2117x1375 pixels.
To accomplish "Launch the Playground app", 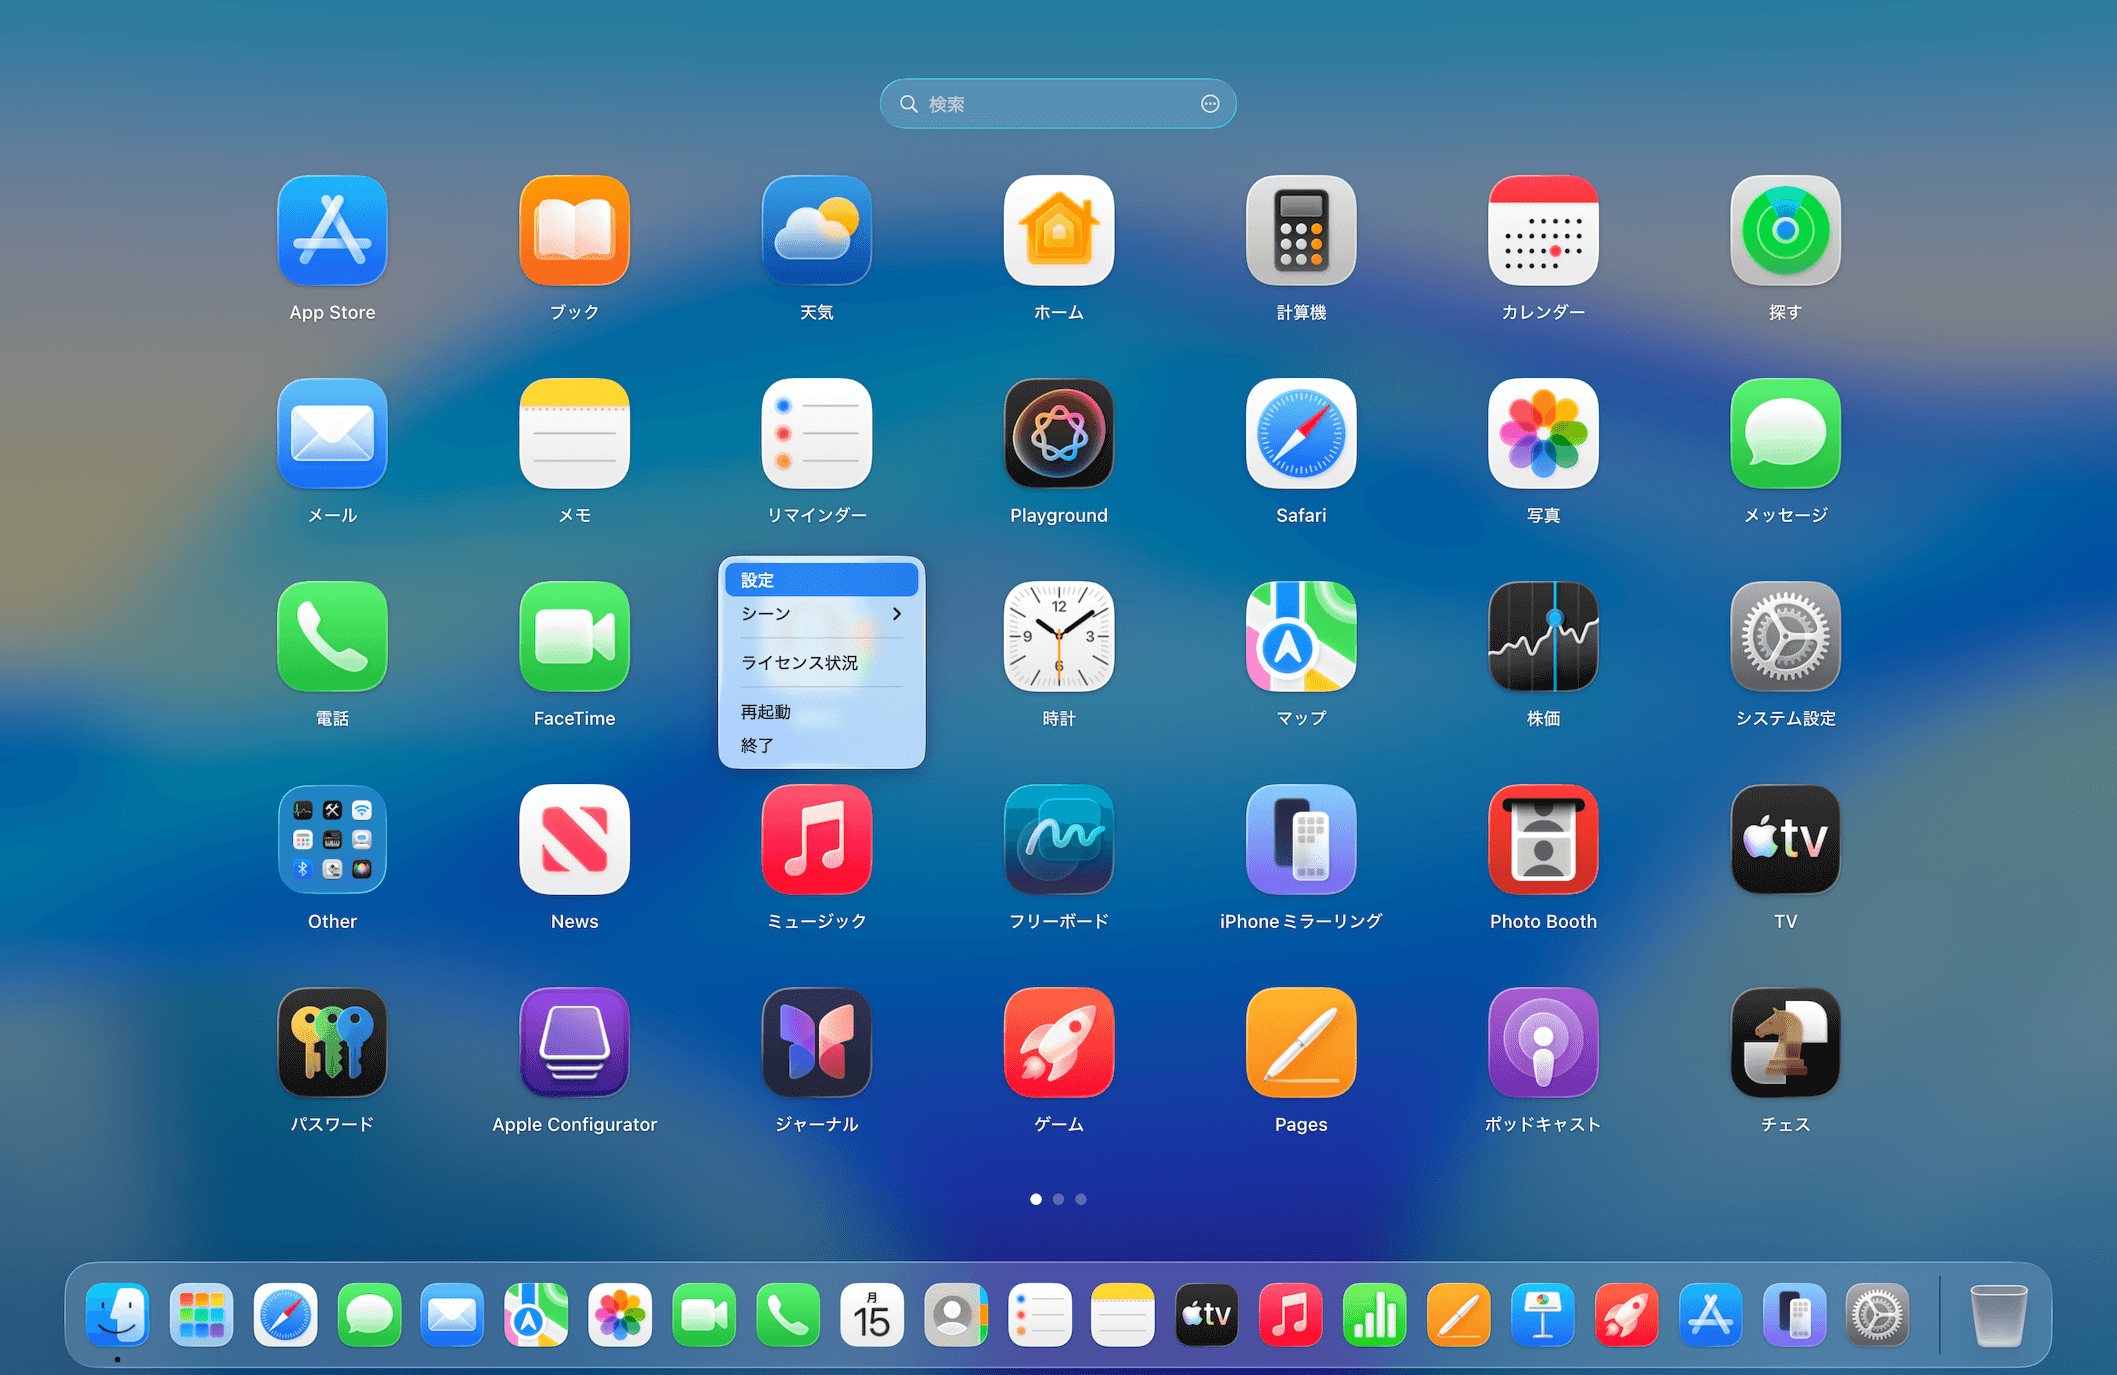I will (1059, 434).
